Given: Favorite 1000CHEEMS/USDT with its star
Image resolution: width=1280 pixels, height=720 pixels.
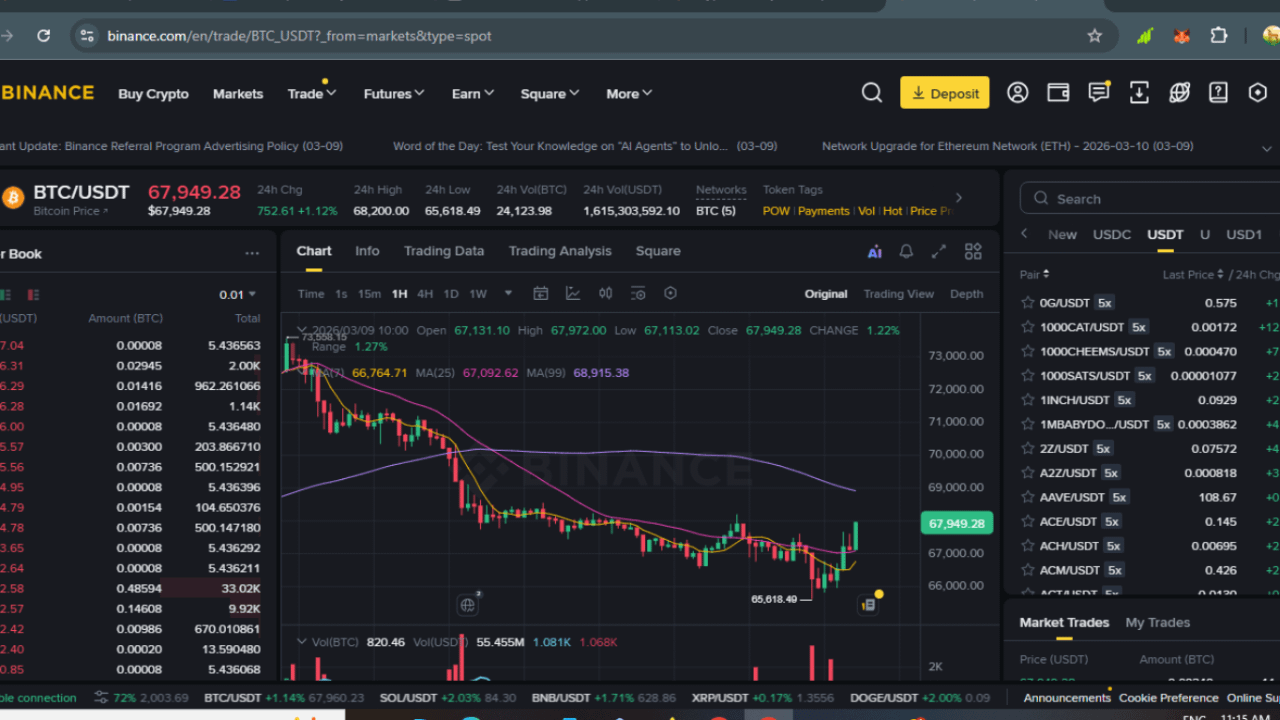Looking at the screenshot, I should pyautogui.click(x=1027, y=352).
